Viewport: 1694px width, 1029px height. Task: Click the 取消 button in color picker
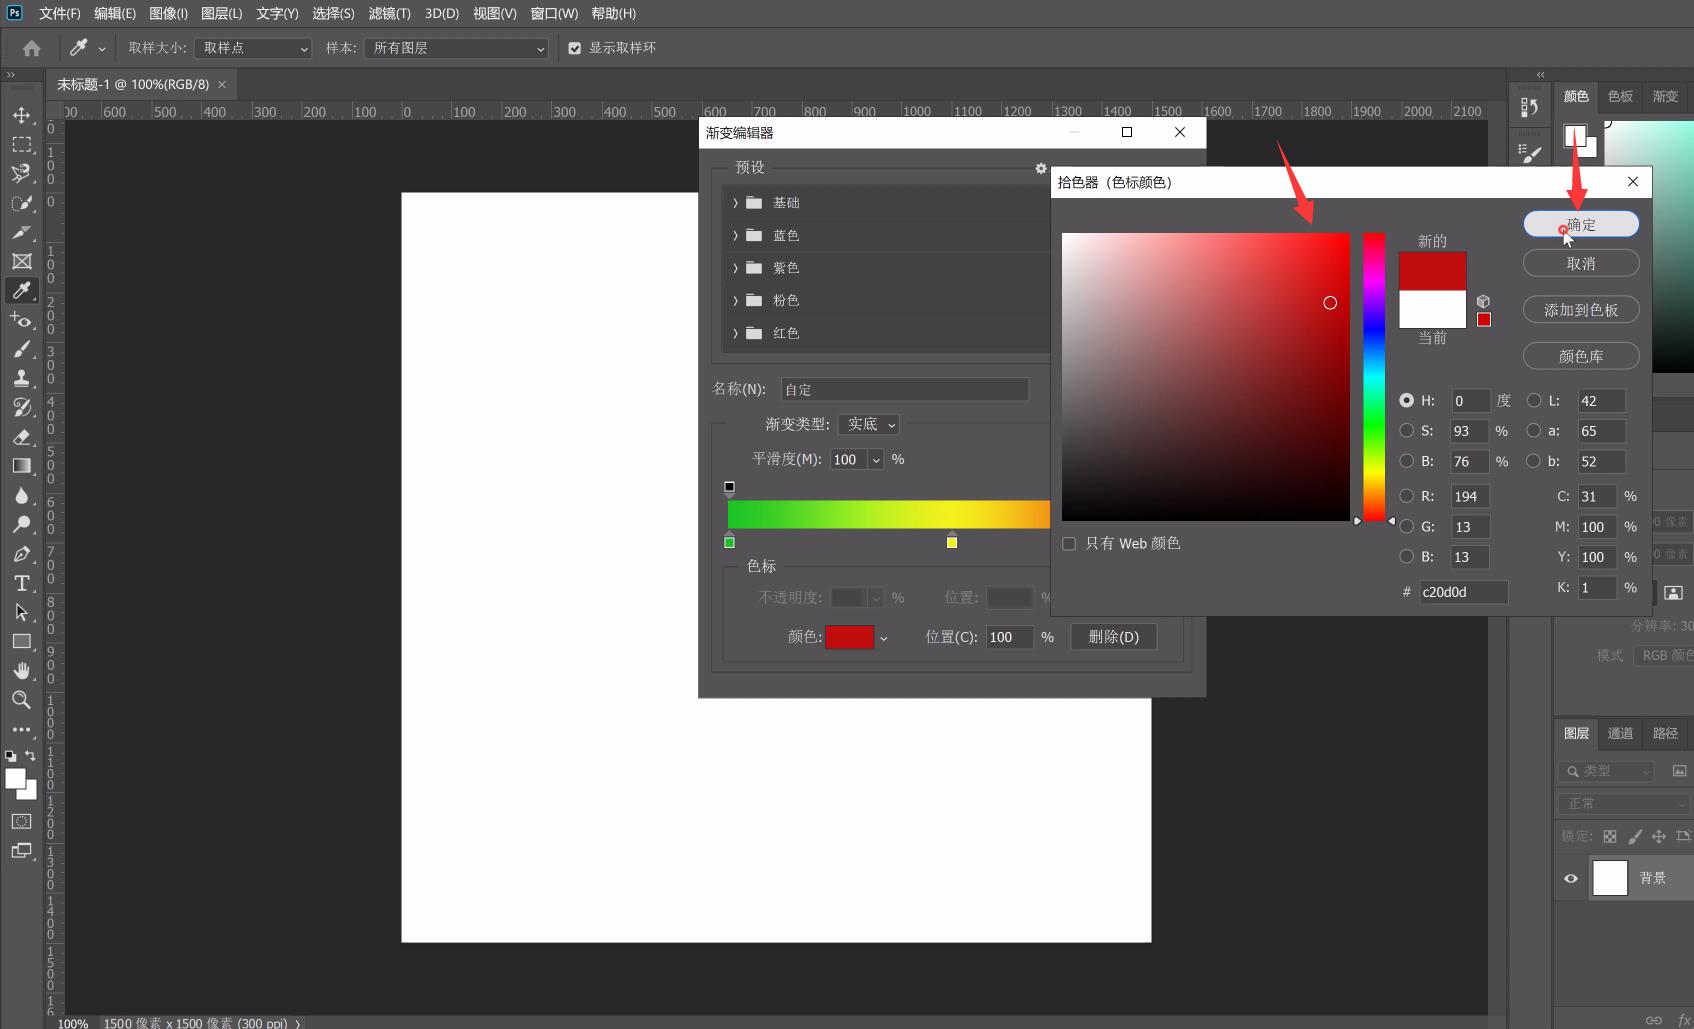point(1581,263)
